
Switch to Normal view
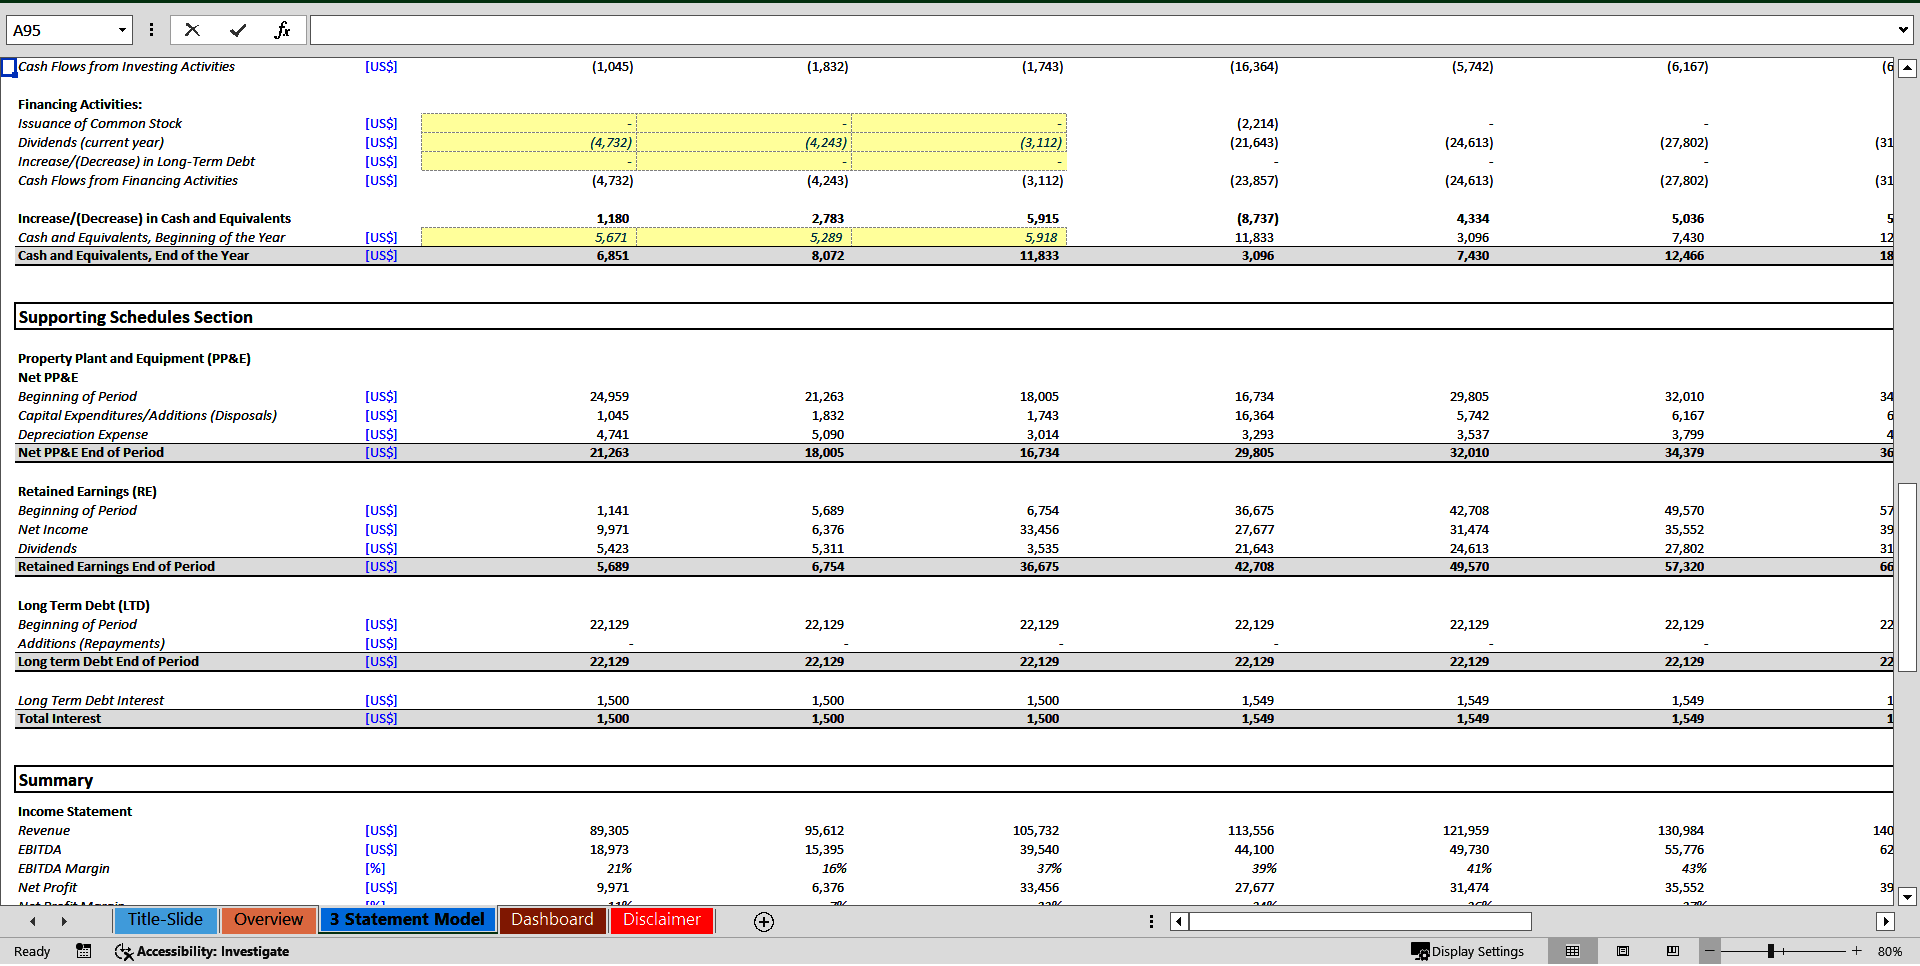[1573, 951]
